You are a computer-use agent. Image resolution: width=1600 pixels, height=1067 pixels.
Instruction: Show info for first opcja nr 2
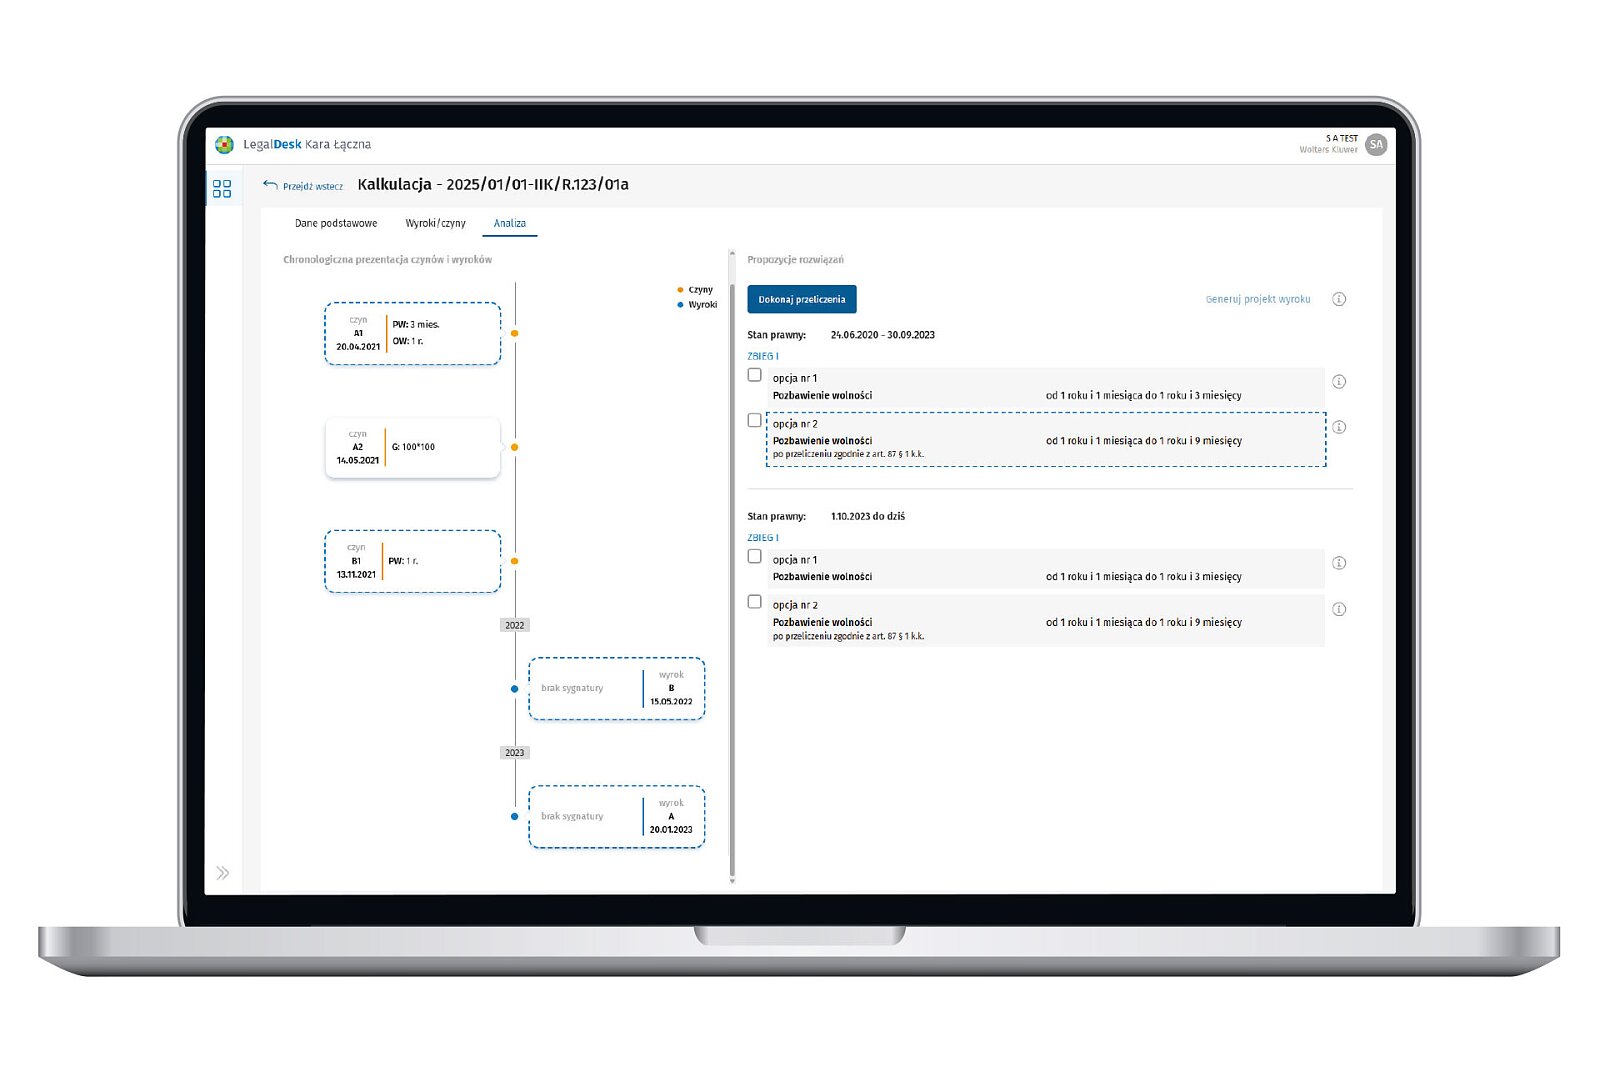[1339, 427]
